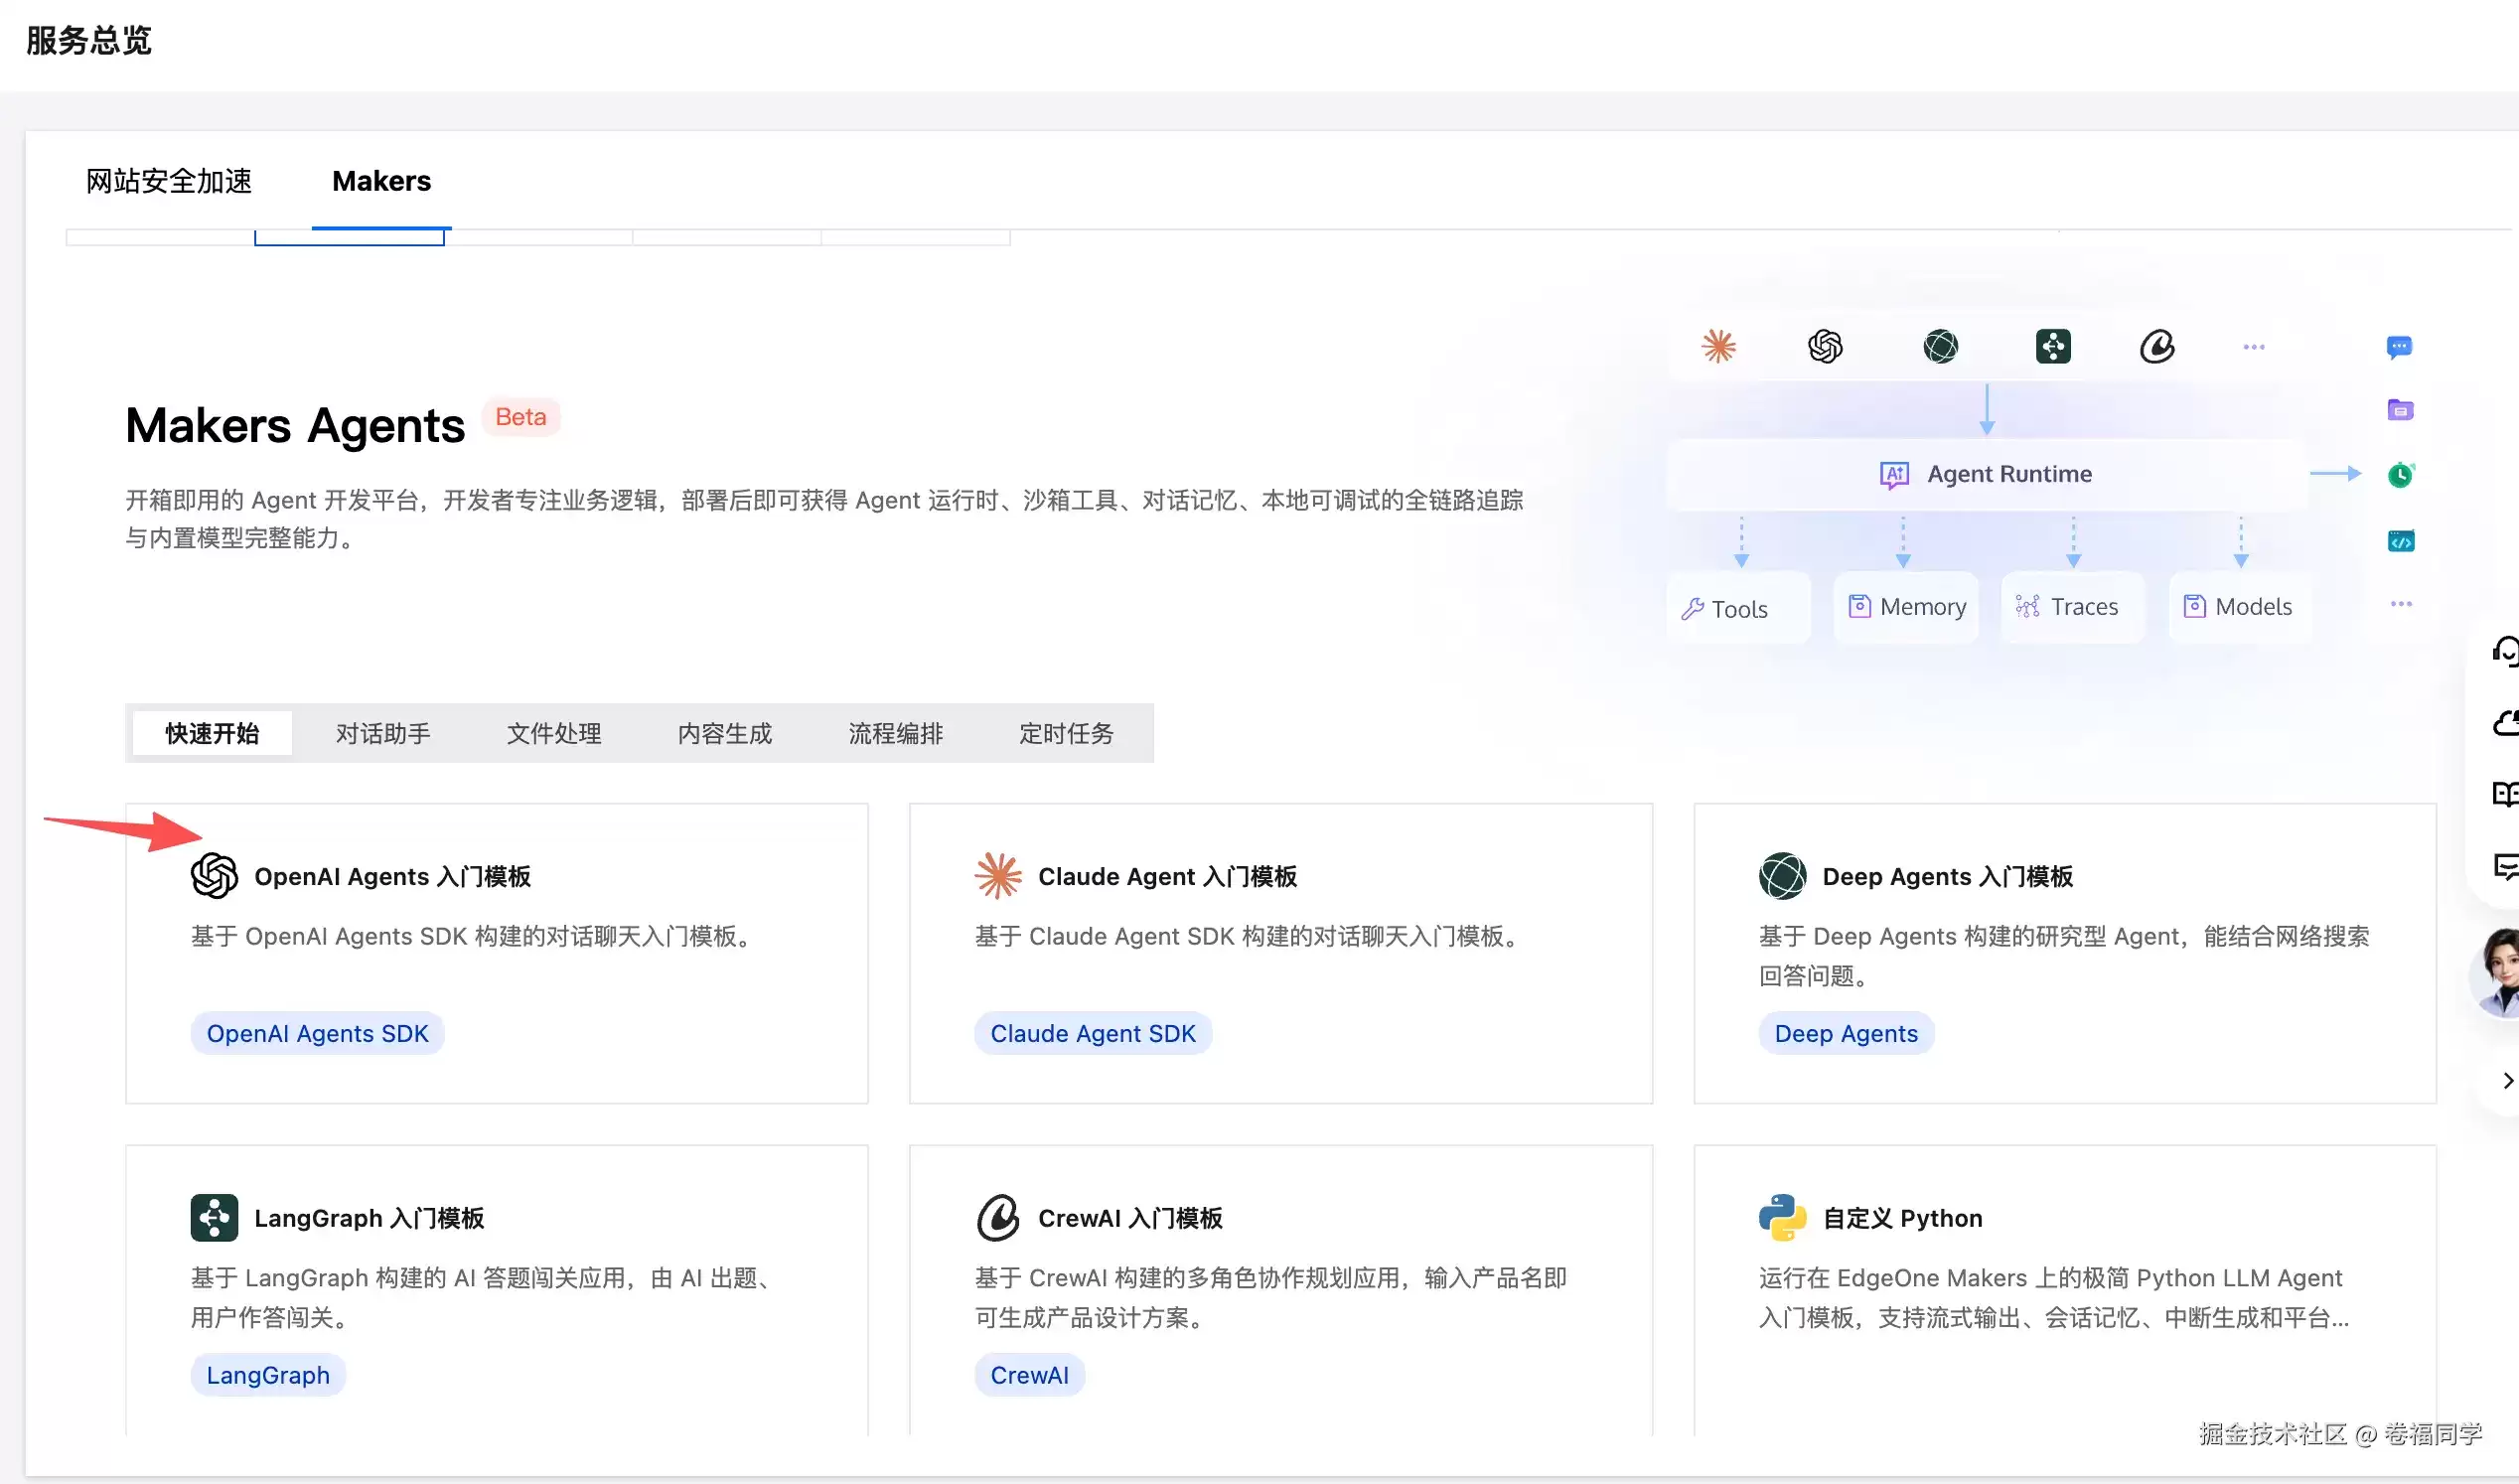
Task: Open the LangGraph 入门模板 card title
Action: pos(369,1218)
